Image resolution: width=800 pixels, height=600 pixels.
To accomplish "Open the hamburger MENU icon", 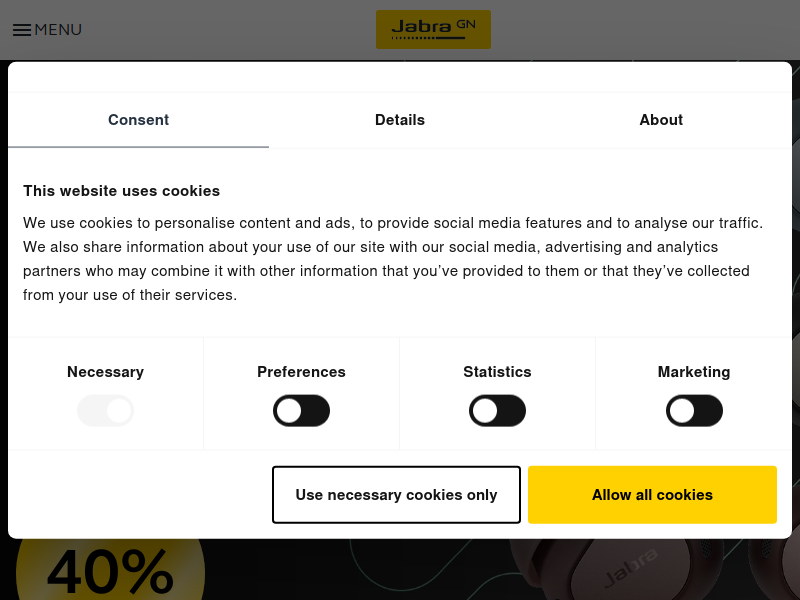I will [22, 30].
